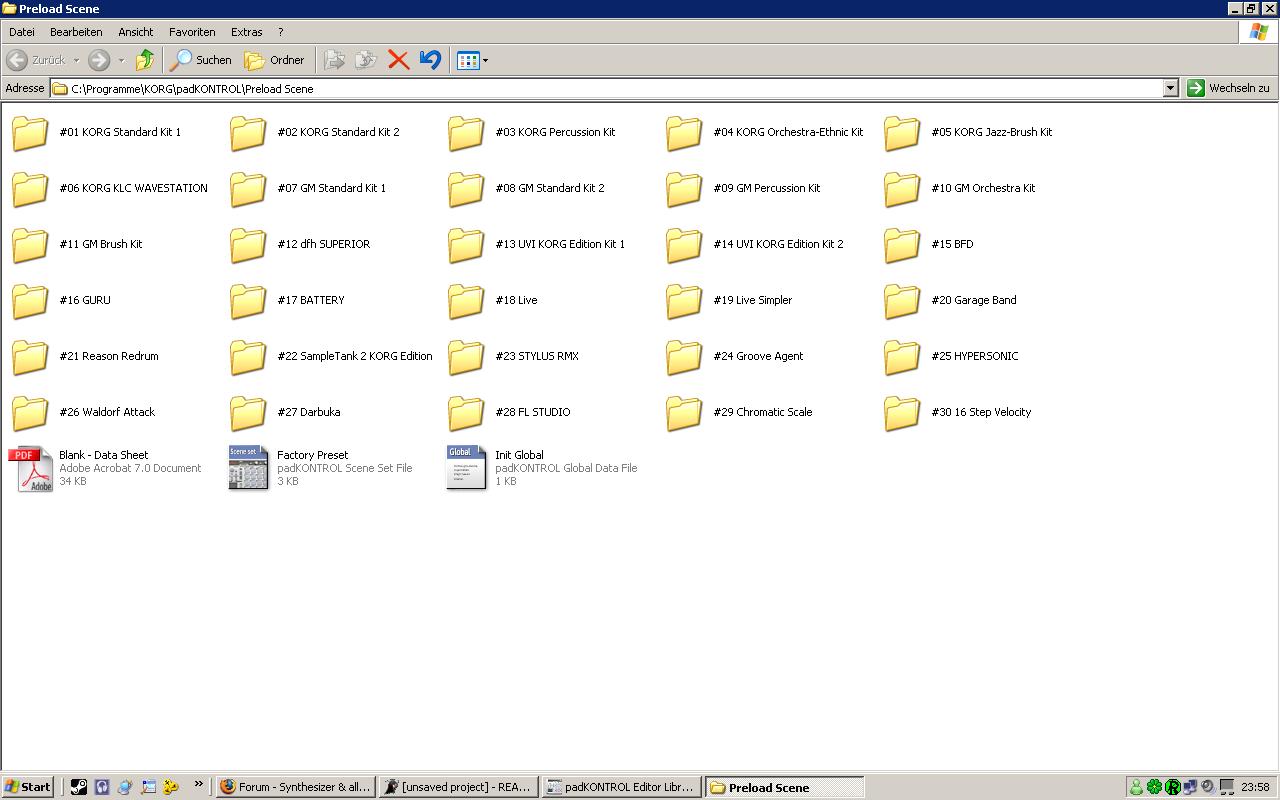The image size is (1280, 800).
Task: Click the Wechseln zu go button
Action: [1228, 88]
